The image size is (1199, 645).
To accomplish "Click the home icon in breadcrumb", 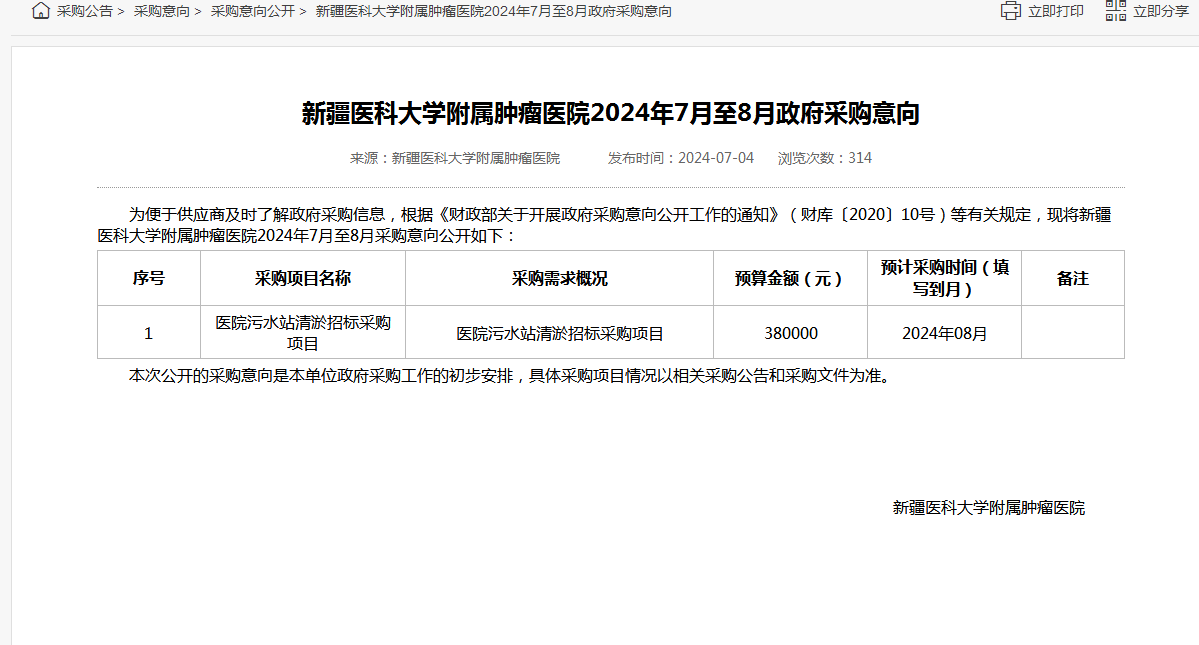I will [x=41, y=11].
